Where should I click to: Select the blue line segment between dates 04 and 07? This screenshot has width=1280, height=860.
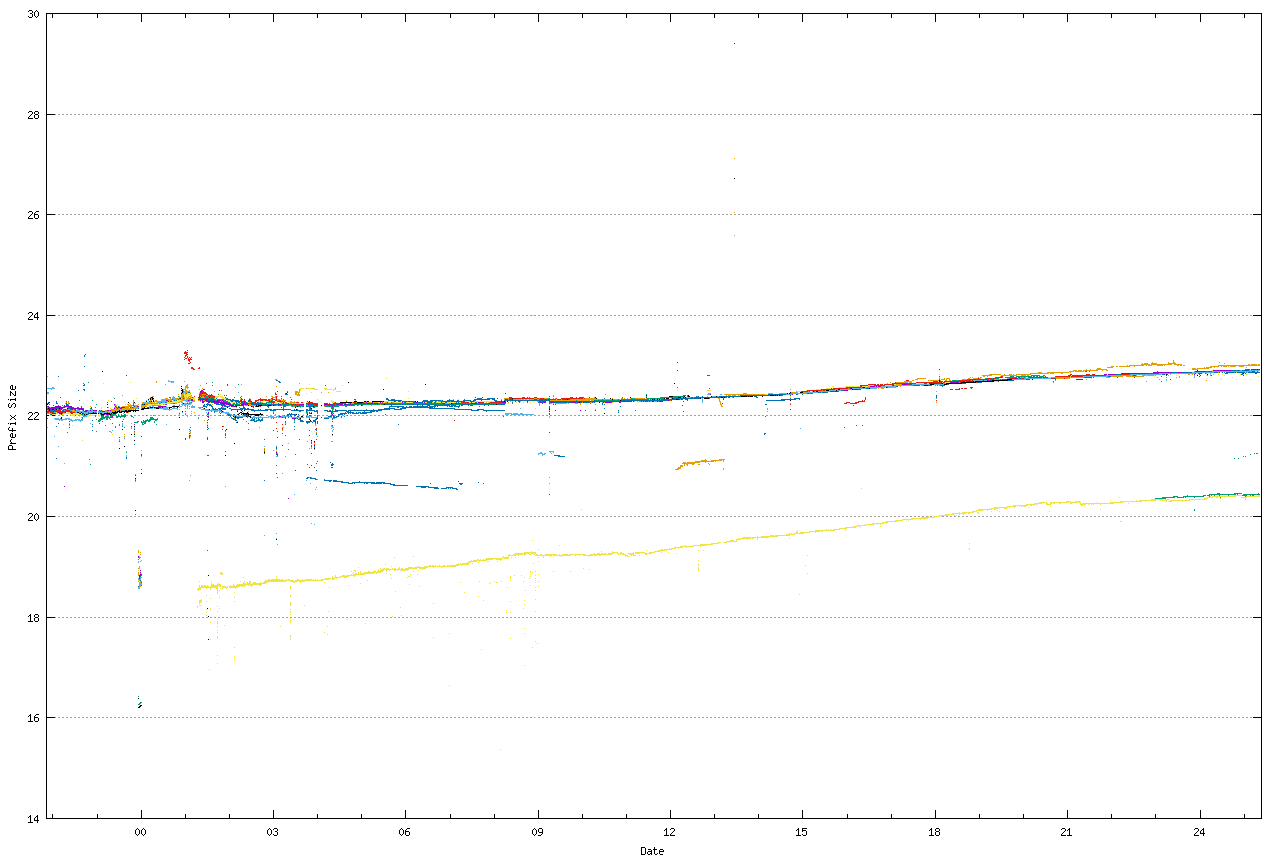click(380, 483)
